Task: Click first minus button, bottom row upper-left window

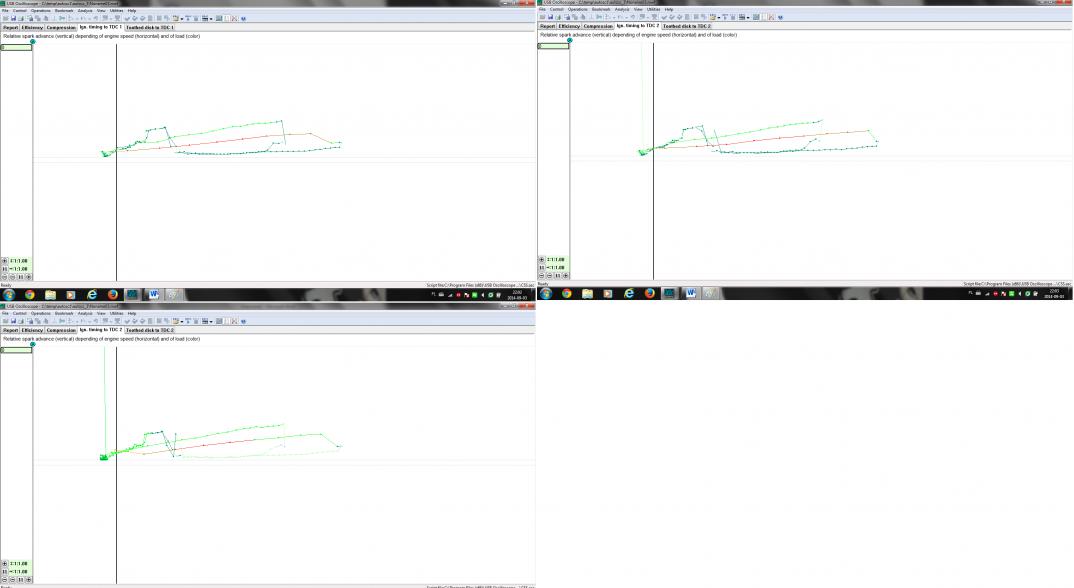Action: 5,277
